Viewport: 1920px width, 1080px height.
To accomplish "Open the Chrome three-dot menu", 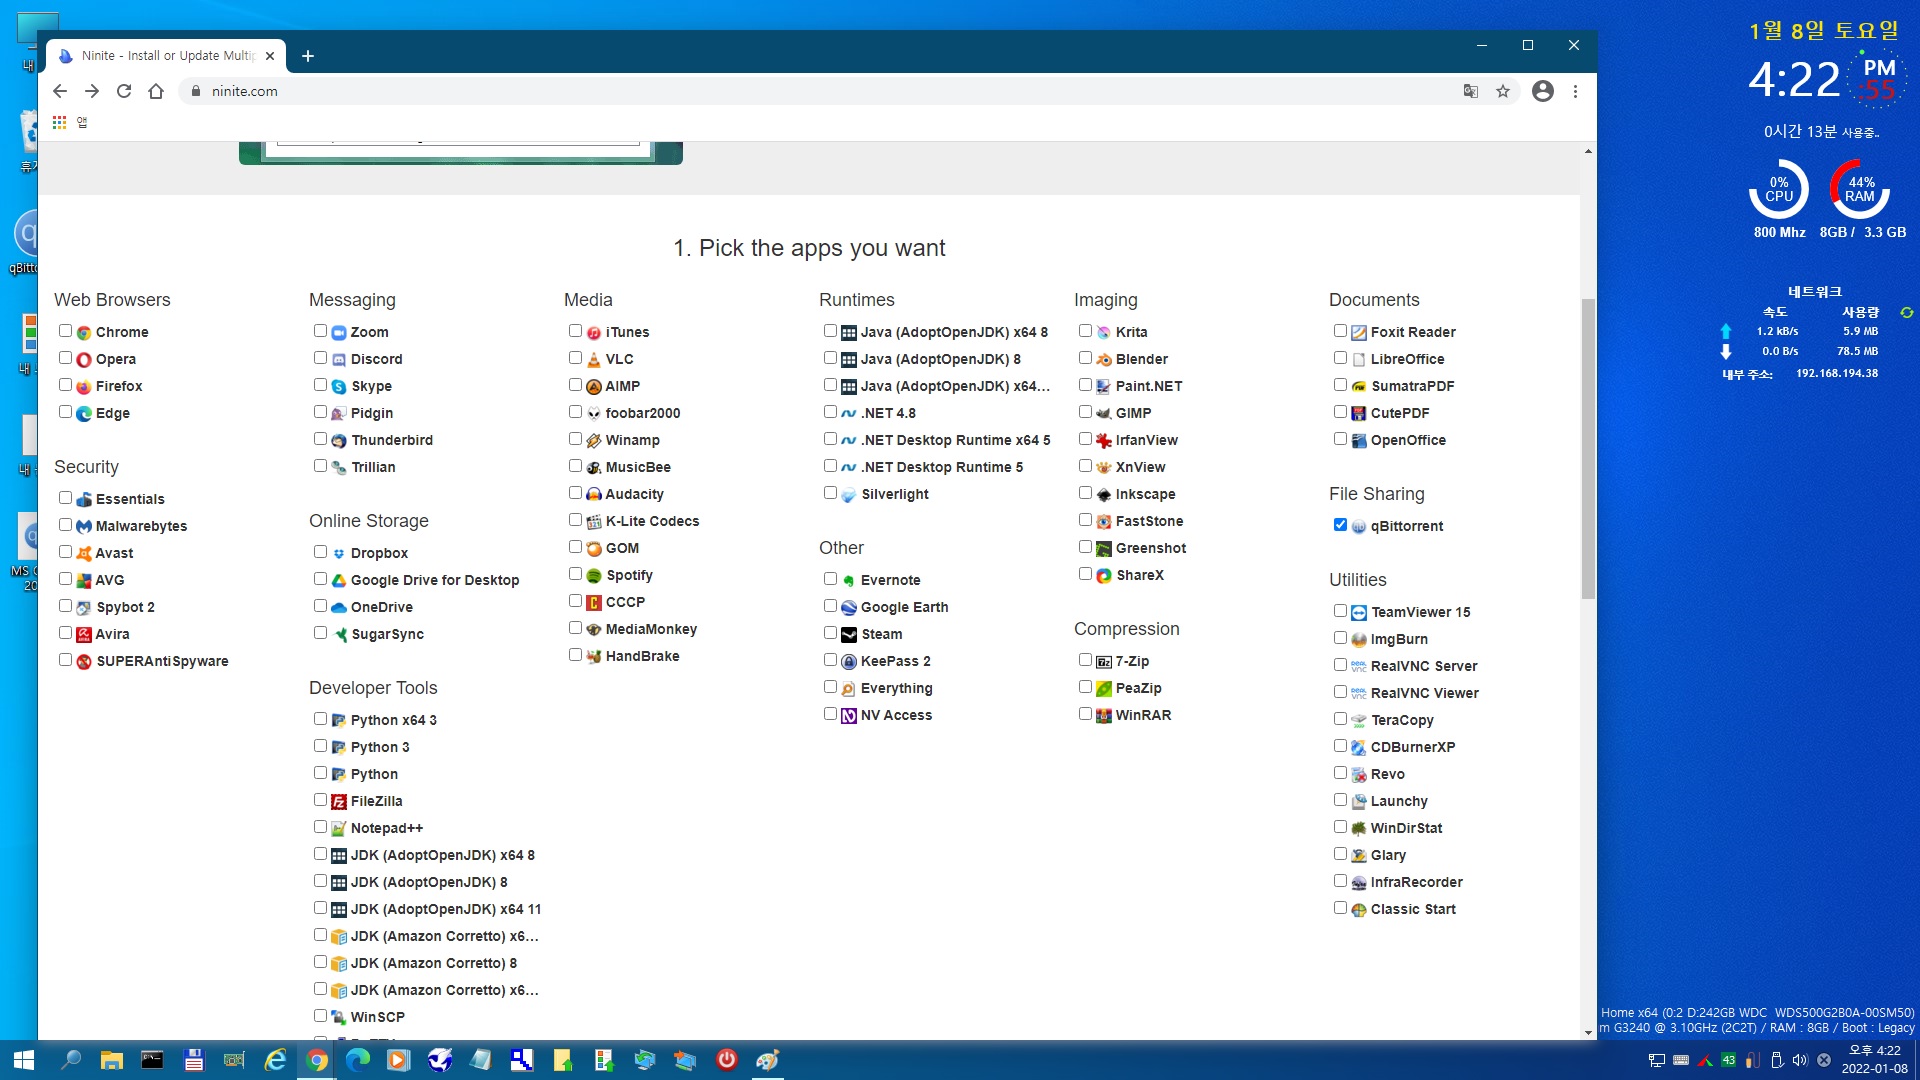I will click(x=1575, y=91).
